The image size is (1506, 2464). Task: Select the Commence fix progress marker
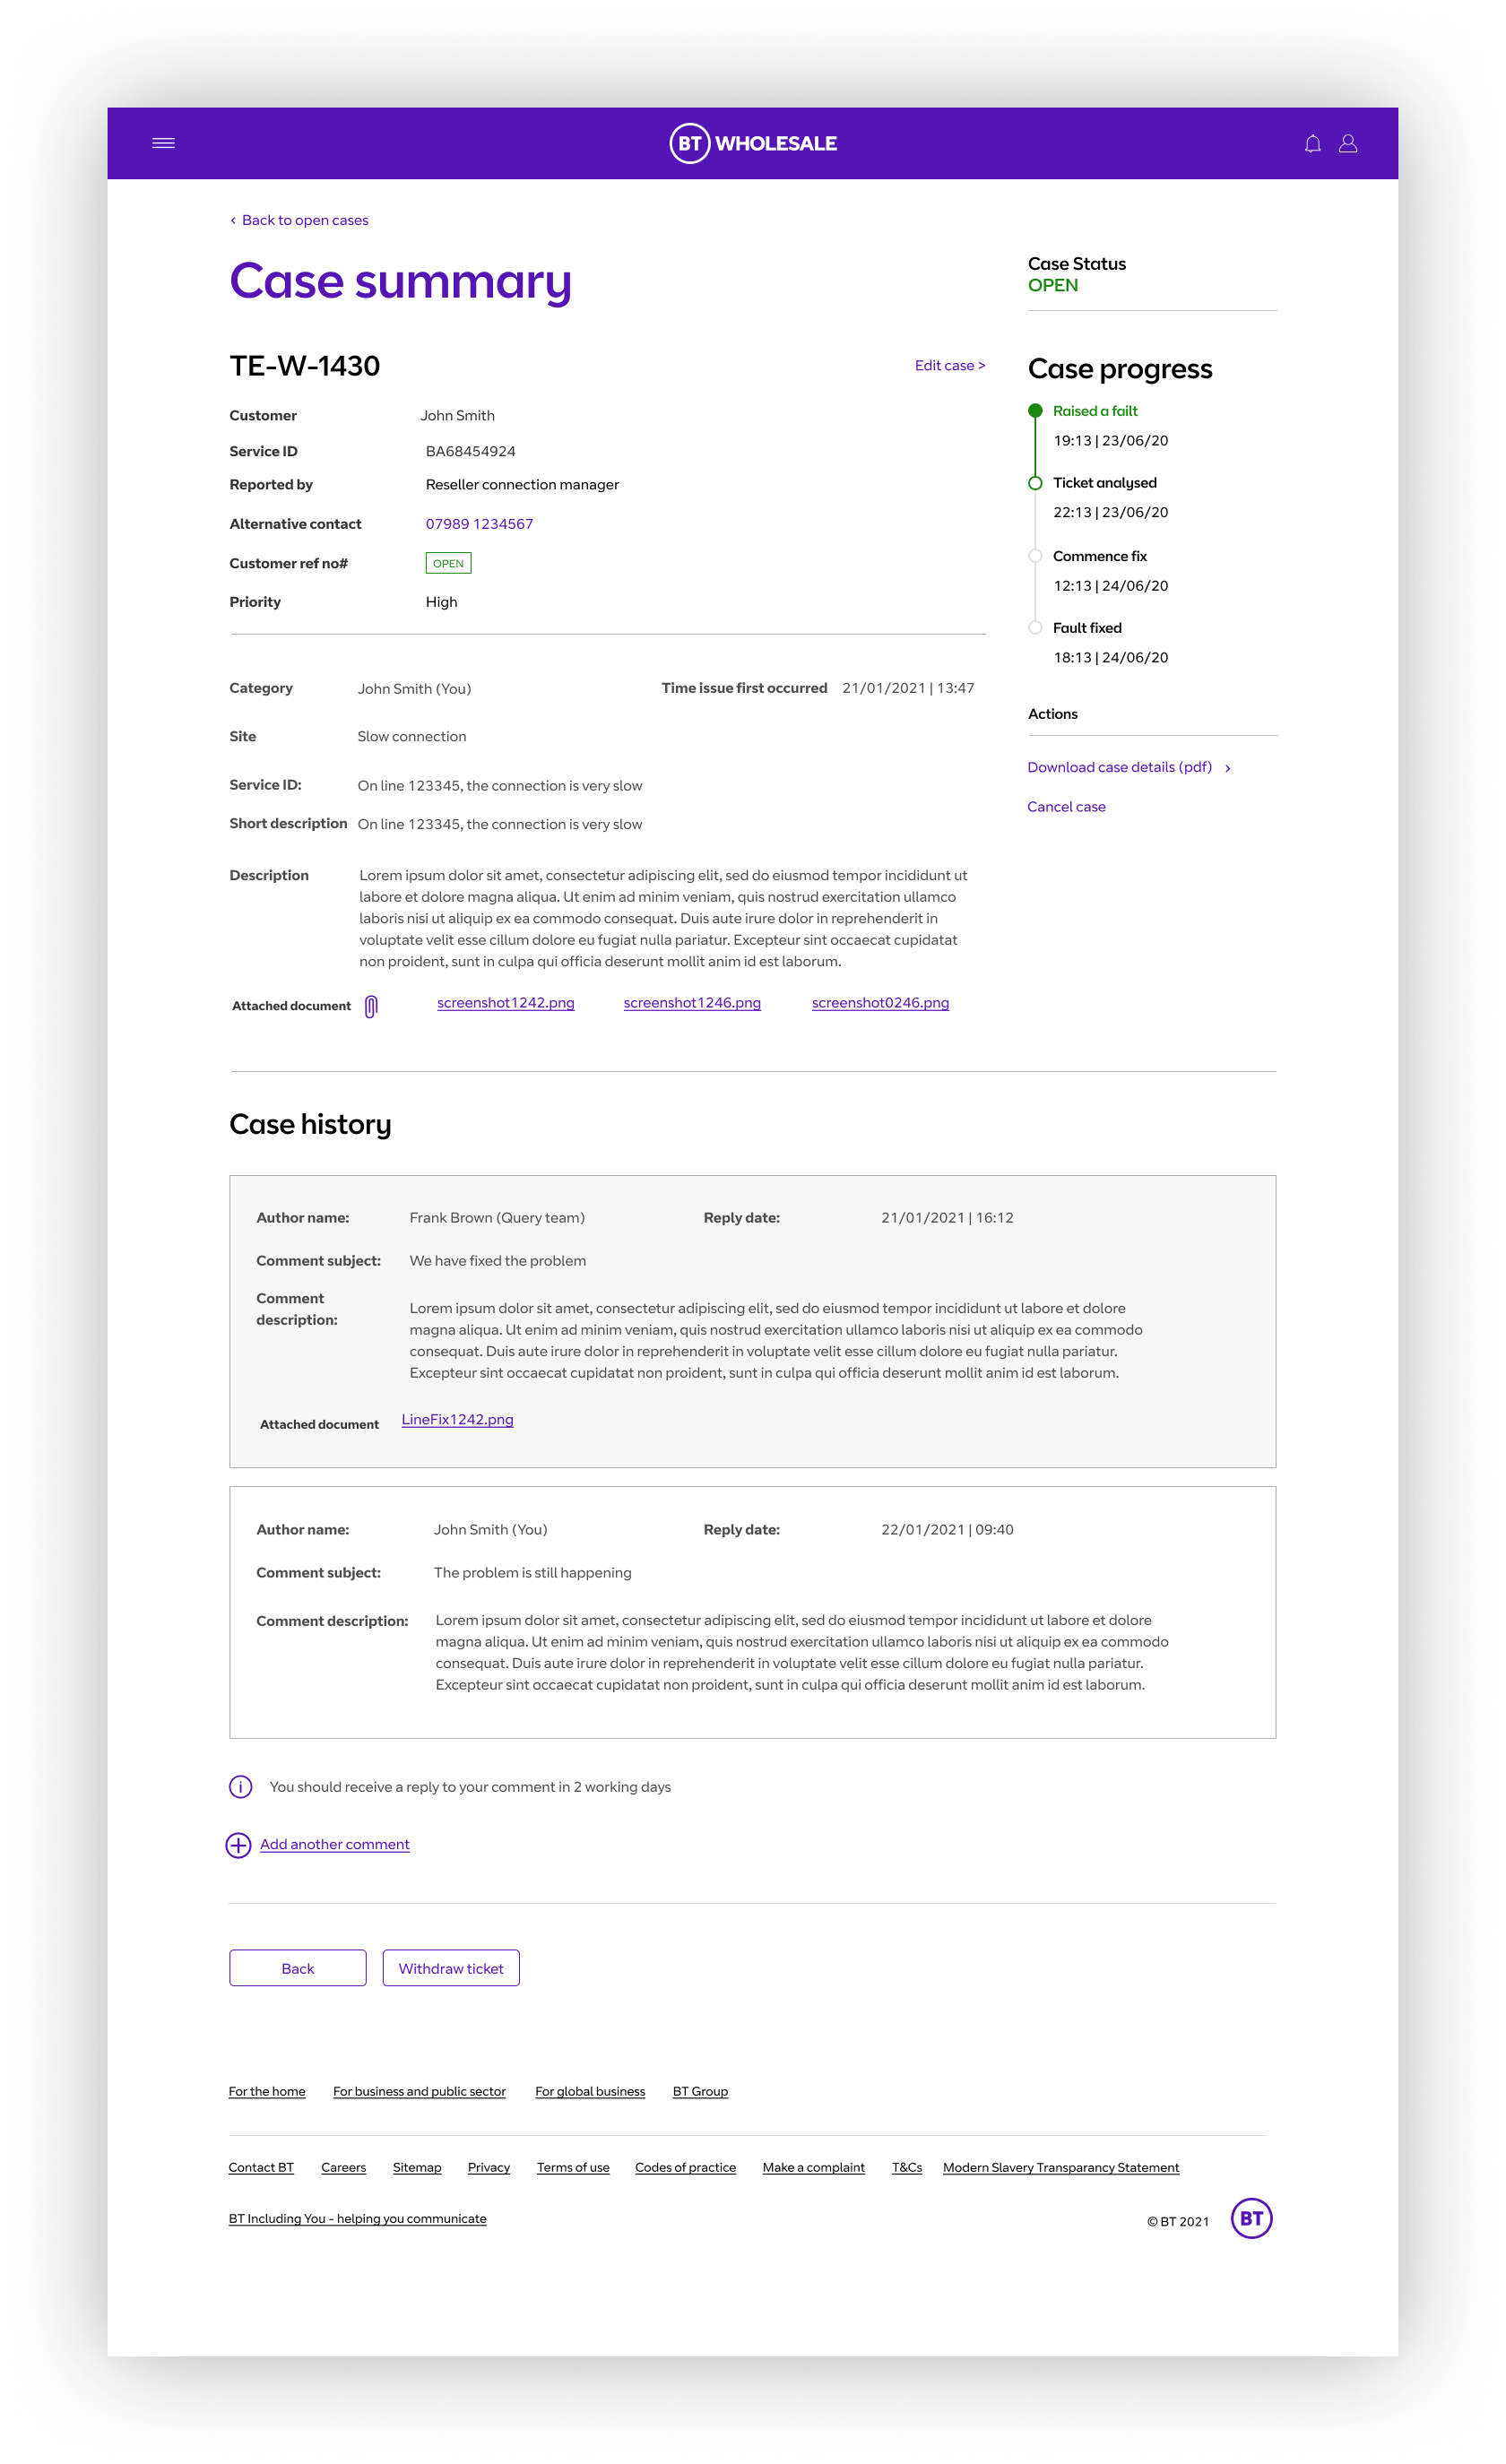click(1035, 556)
